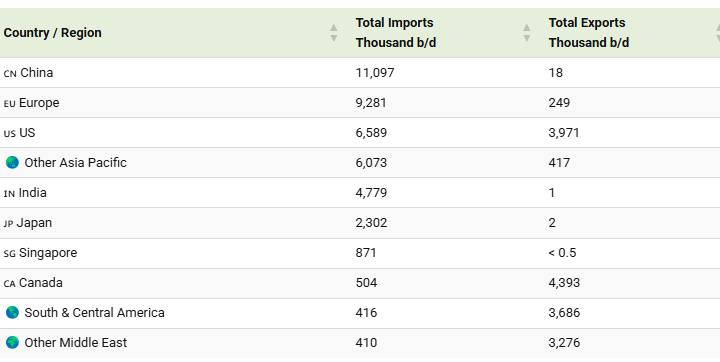Click the CN flag code icon
Screen dimensions: 720x362
point(10,74)
